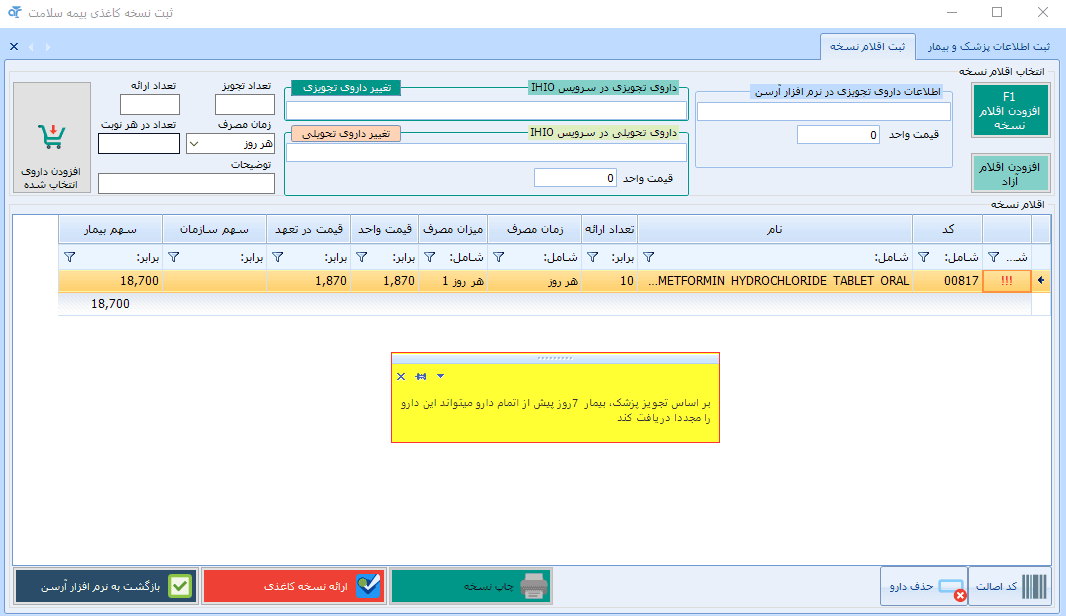The width and height of the screenshot is (1066, 616).
Task: Click the تعداد ارائه column header
Action: coord(610,229)
